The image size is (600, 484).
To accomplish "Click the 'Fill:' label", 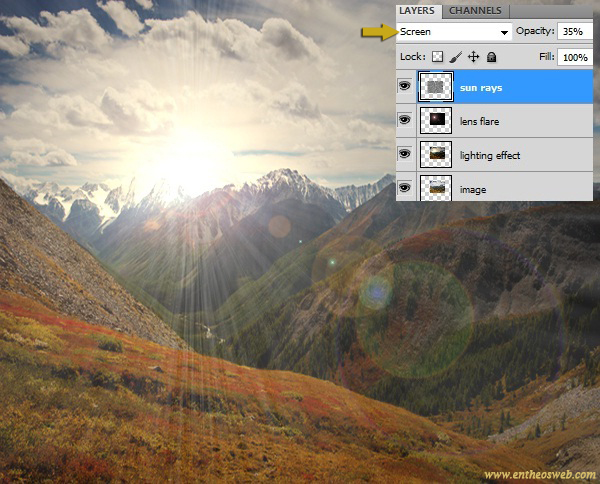I will point(547,57).
